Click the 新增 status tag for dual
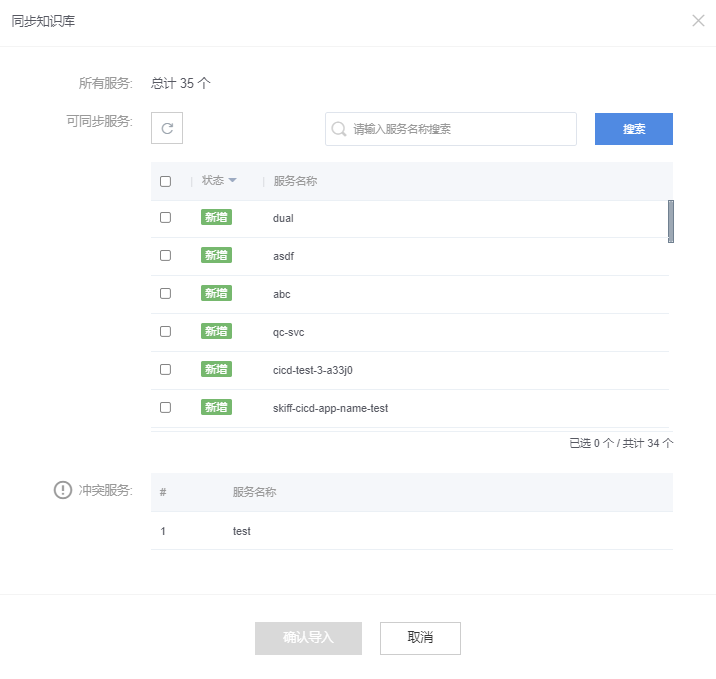The height and width of the screenshot is (679, 716). [x=216, y=217]
